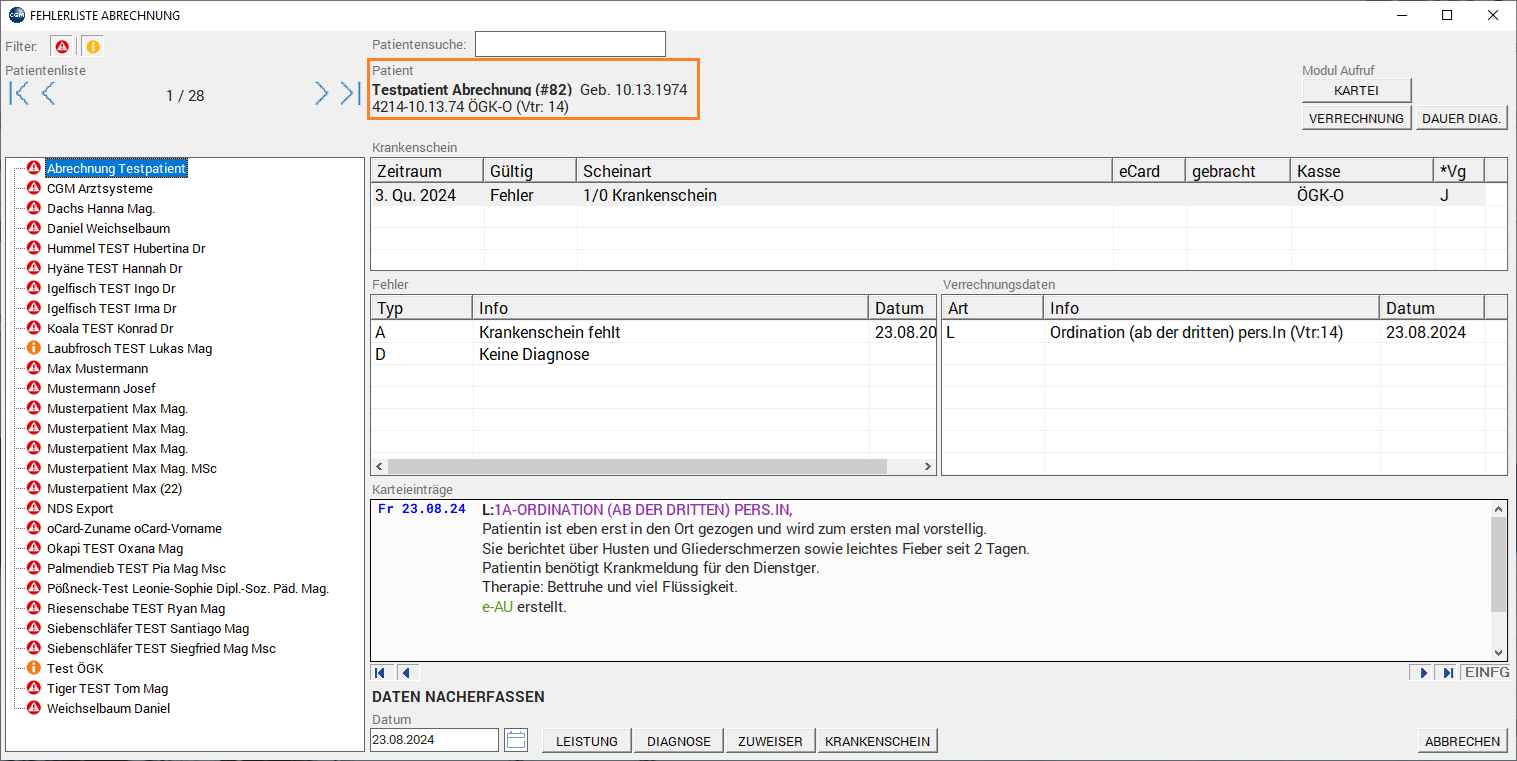Click the KRANKENSCHEIN button at bottom

tap(877, 741)
